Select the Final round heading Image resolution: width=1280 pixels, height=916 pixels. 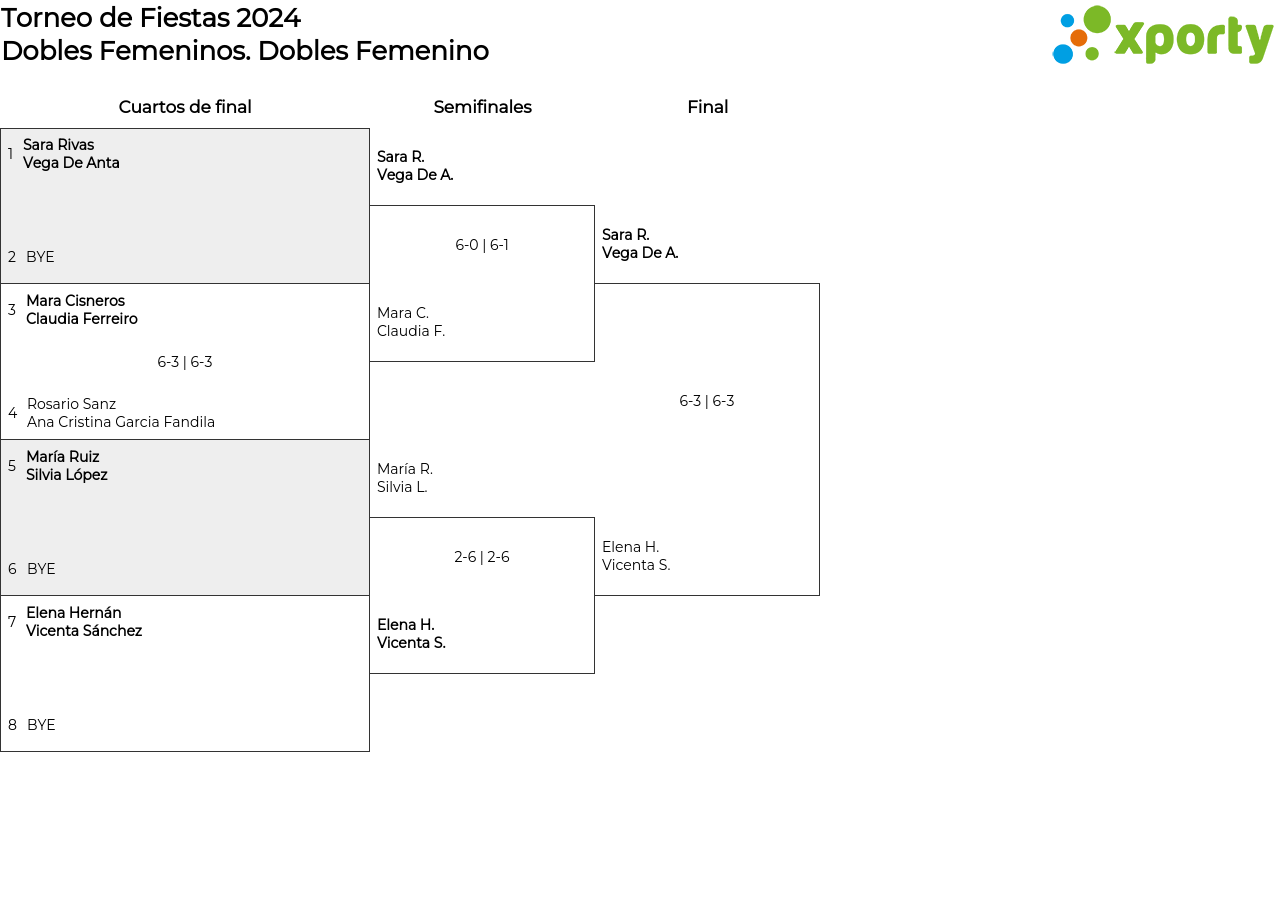click(x=707, y=107)
